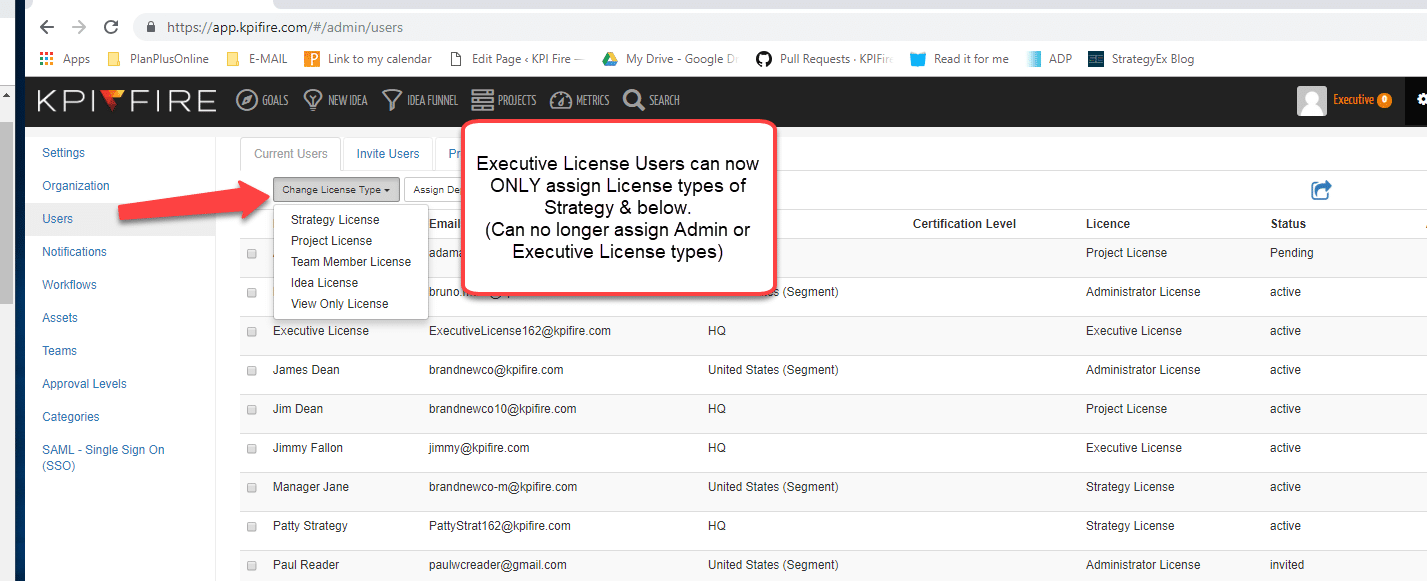Tick the checkbox for the Pending Project License row
This screenshot has height=581, width=1427.
click(252, 254)
